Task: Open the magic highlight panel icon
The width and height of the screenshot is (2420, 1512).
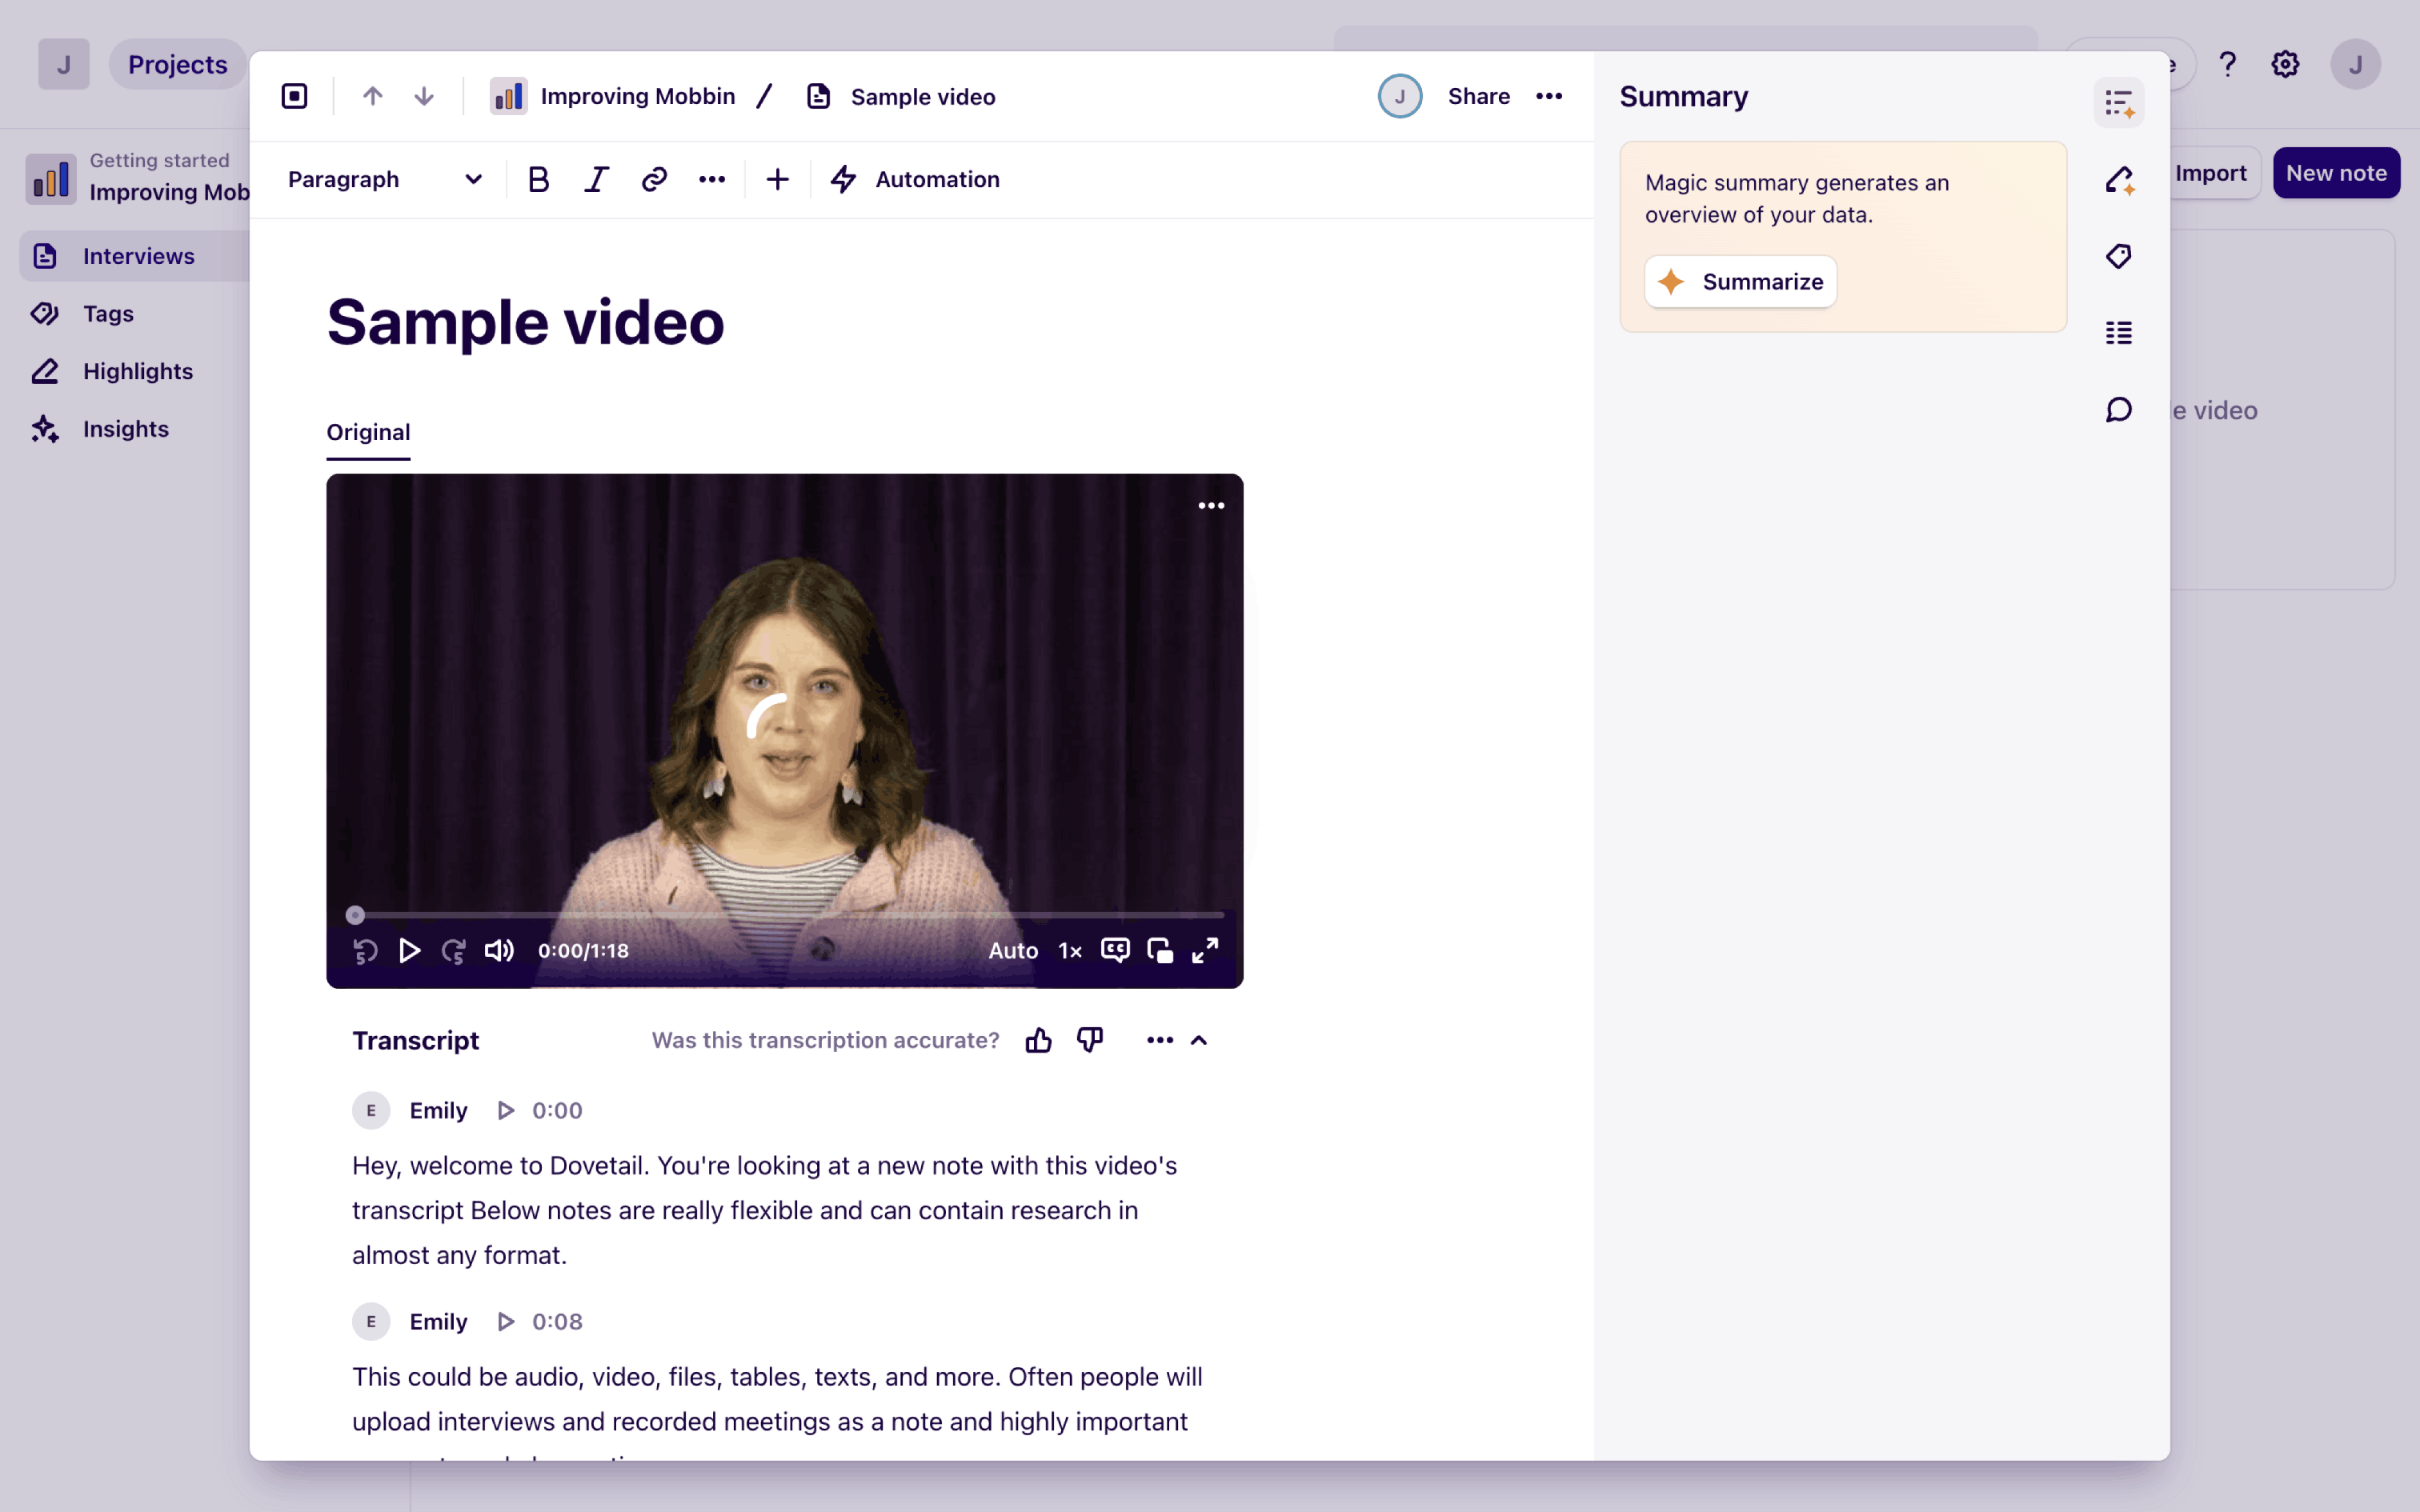Action: point(2118,180)
